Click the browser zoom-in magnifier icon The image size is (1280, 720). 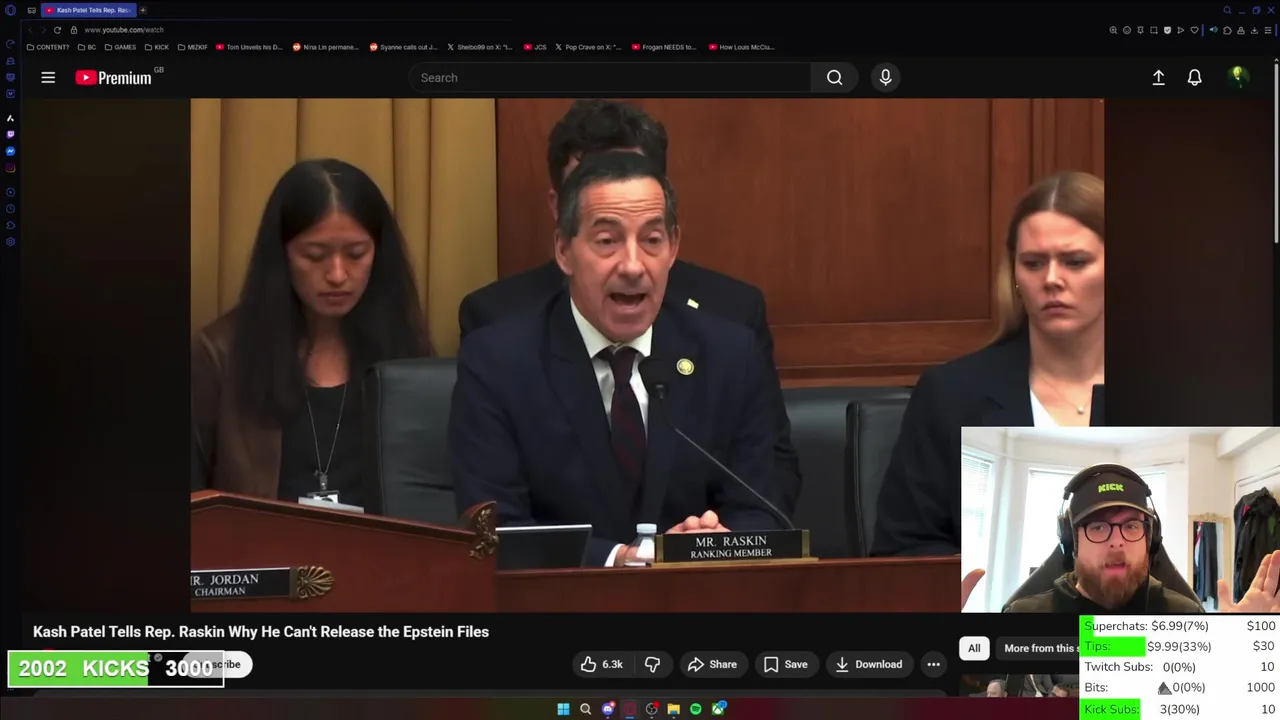click(1113, 30)
